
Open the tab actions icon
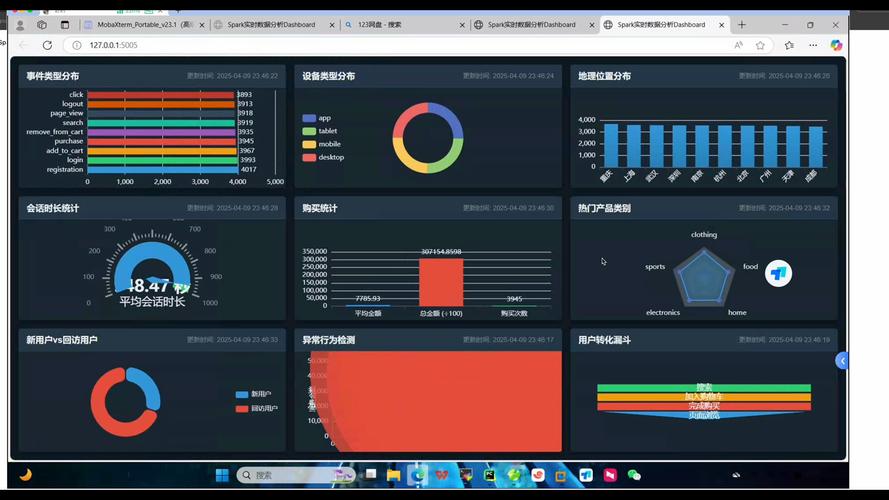pyautogui.click(x=65, y=25)
